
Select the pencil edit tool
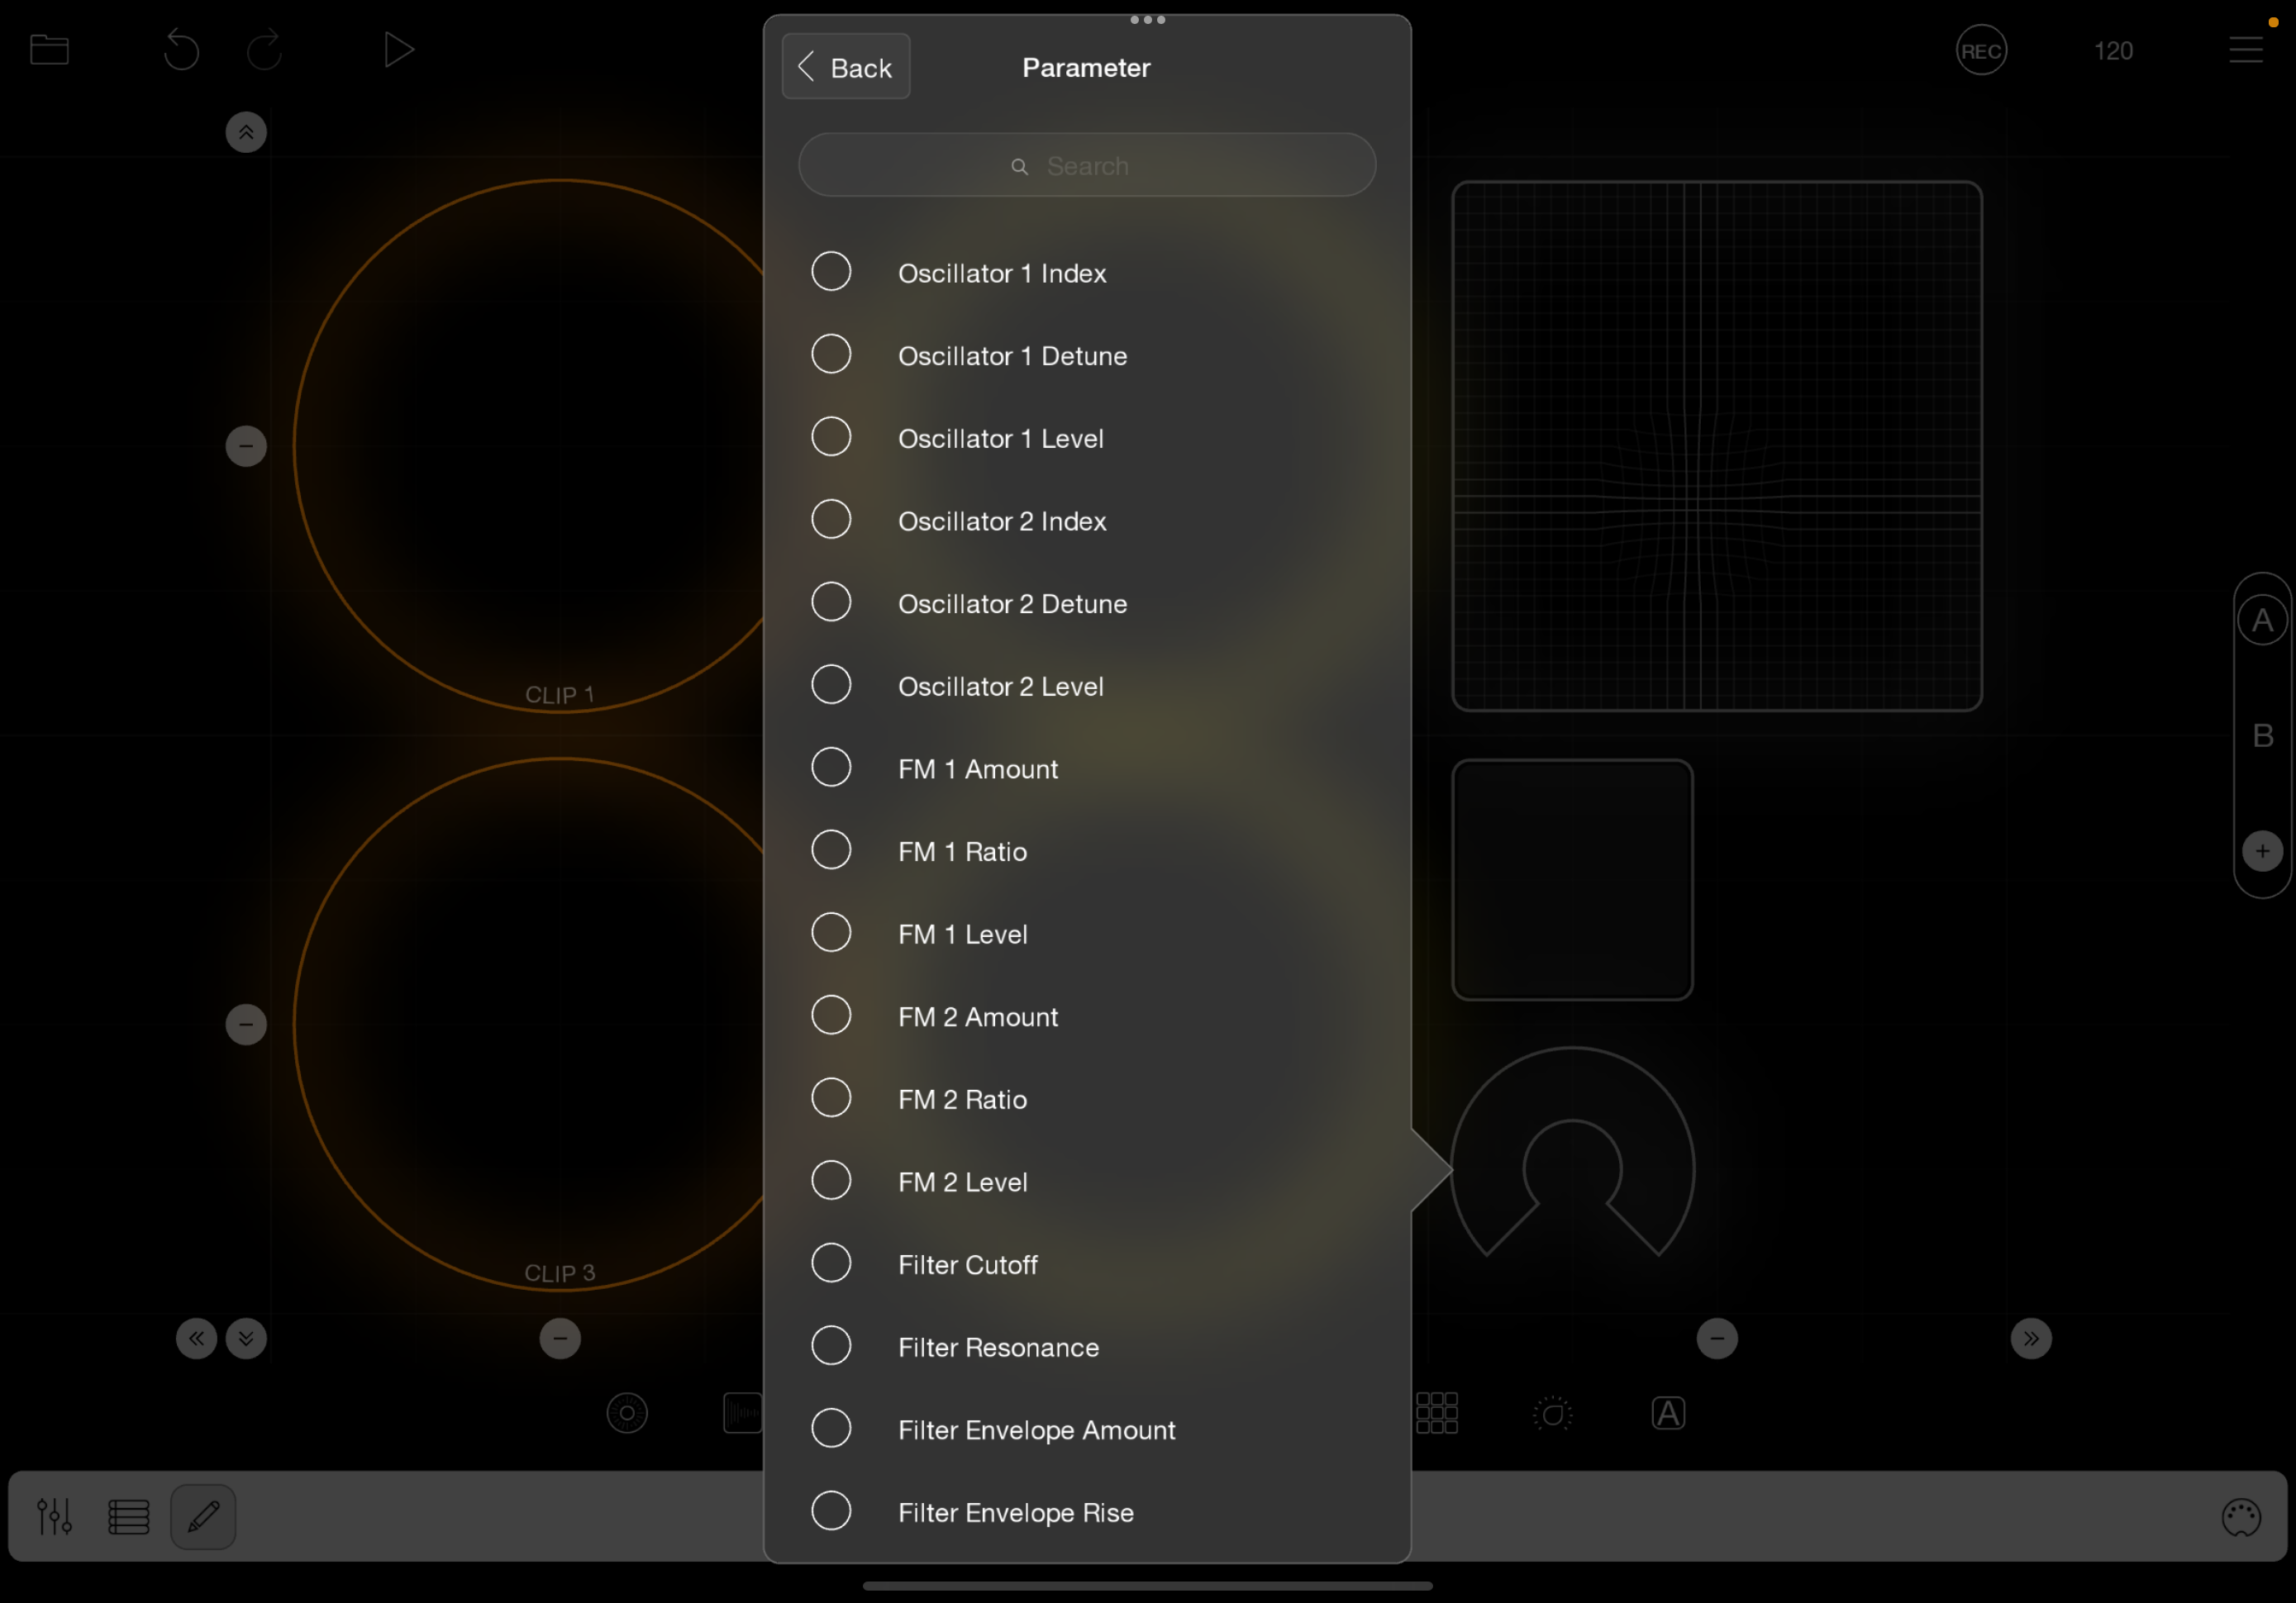tap(203, 1516)
